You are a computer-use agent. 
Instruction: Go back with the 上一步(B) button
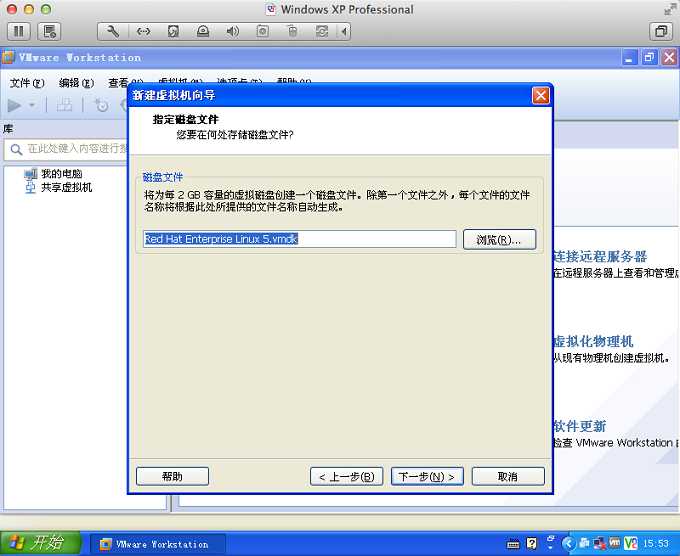pyautogui.click(x=347, y=476)
